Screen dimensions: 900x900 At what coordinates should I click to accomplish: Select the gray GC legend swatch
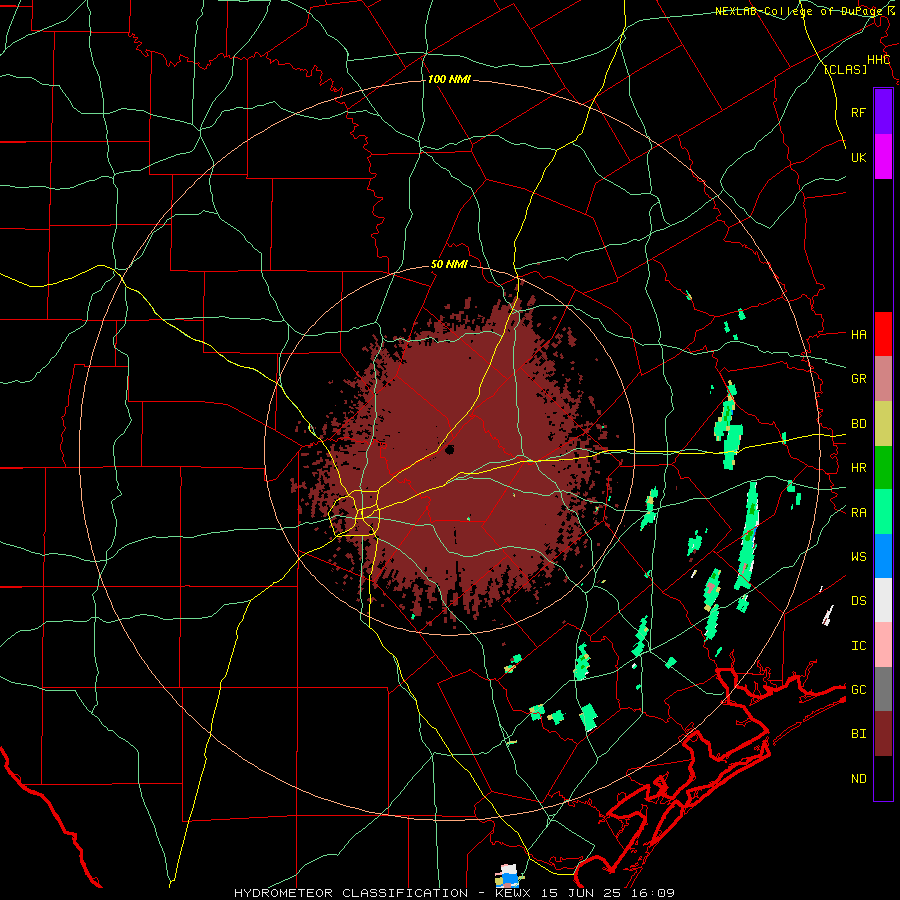[883, 689]
